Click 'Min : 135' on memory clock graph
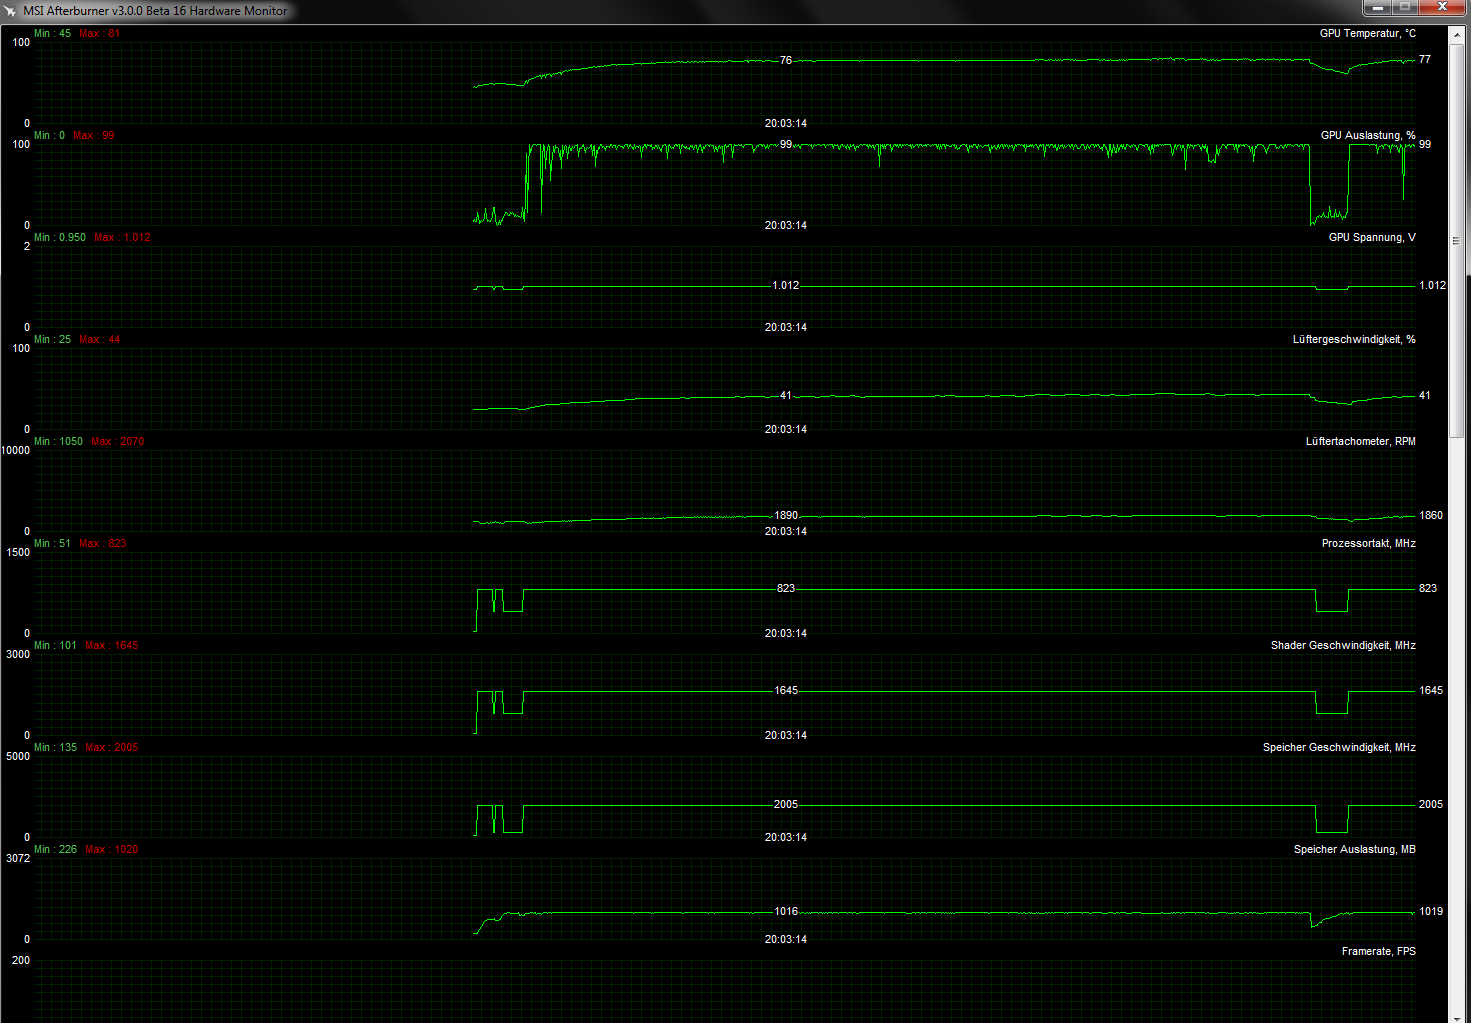Viewport: 1471px width, 1023px height. [x=55, y=747]
